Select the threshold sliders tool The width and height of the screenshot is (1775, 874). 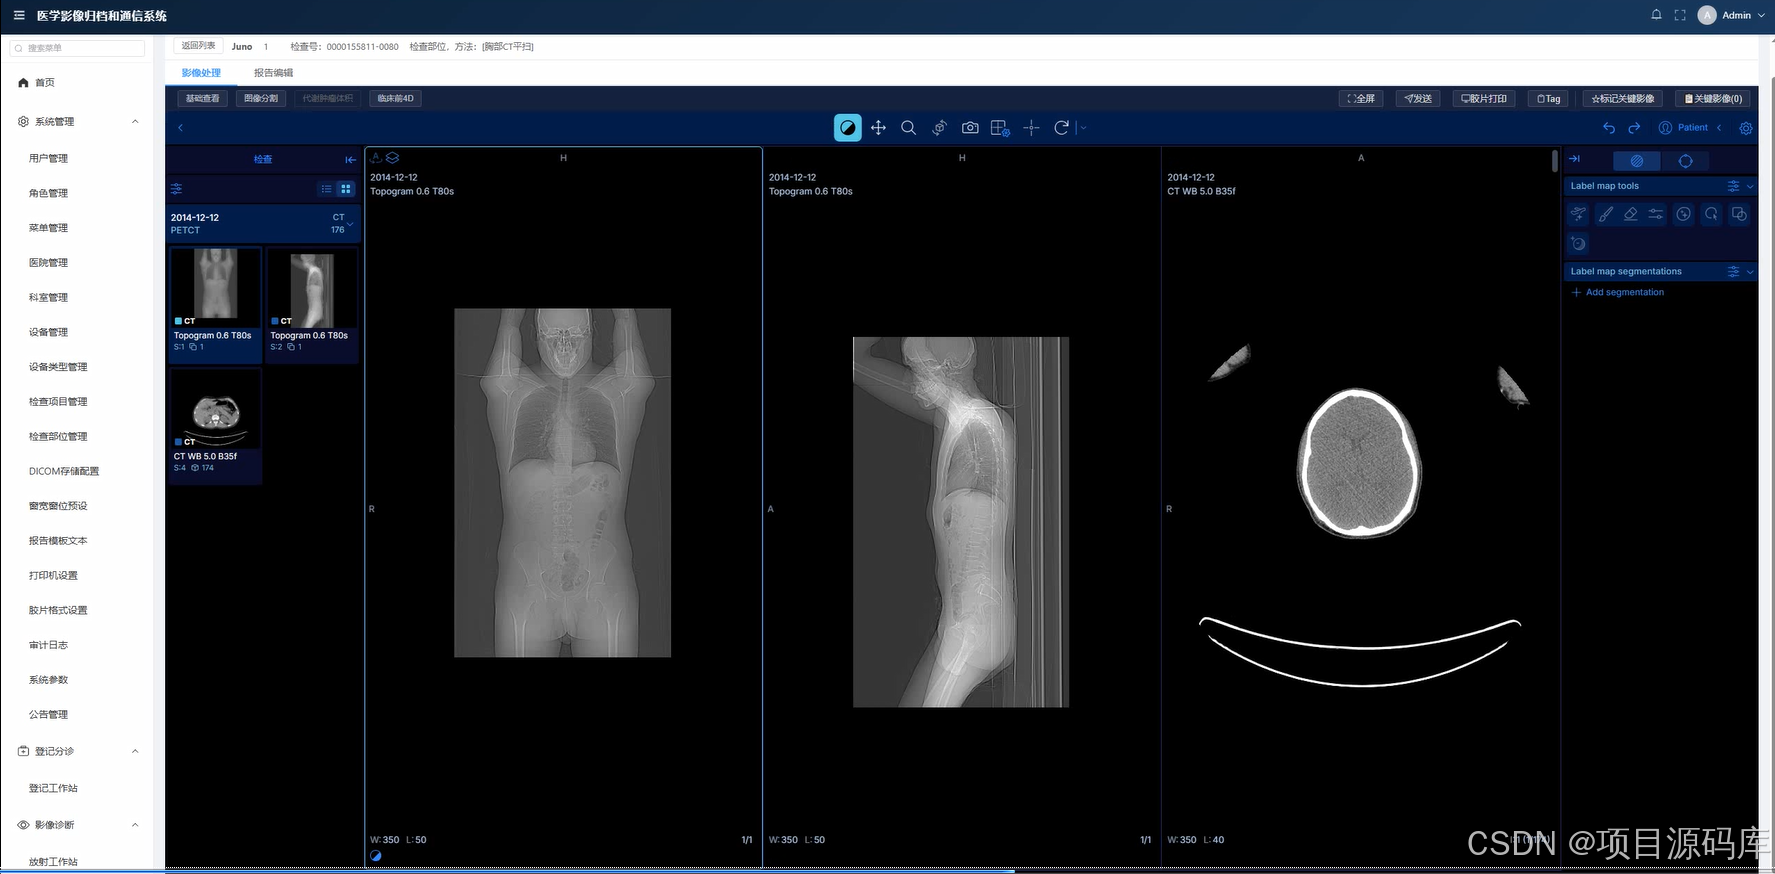pos(1657,214)
